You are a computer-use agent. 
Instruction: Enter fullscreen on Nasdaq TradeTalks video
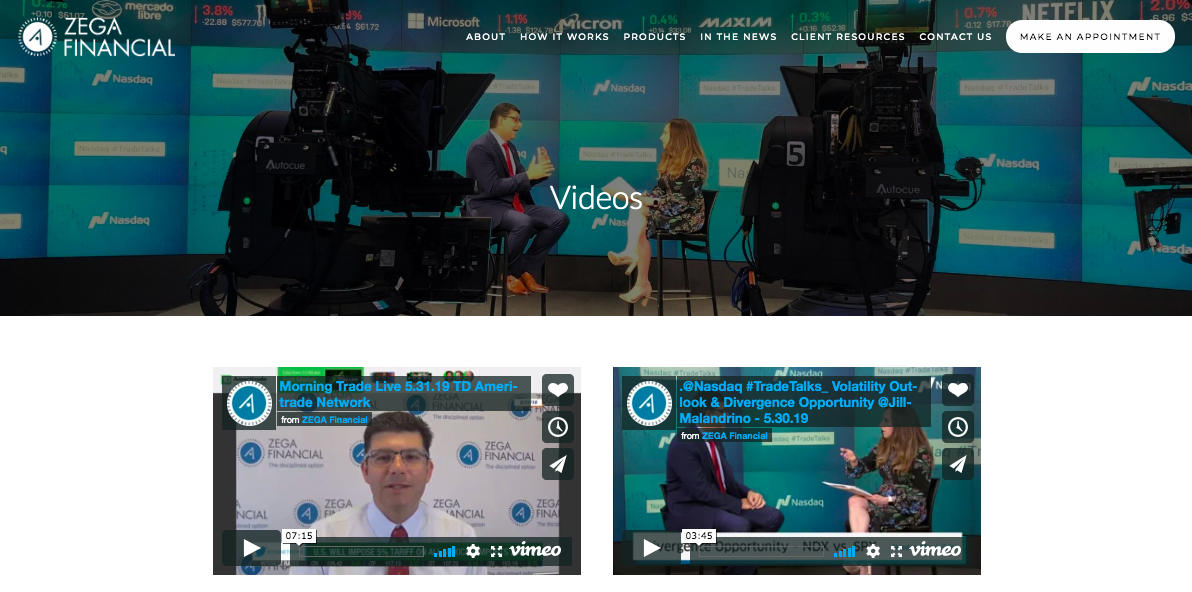896,551
